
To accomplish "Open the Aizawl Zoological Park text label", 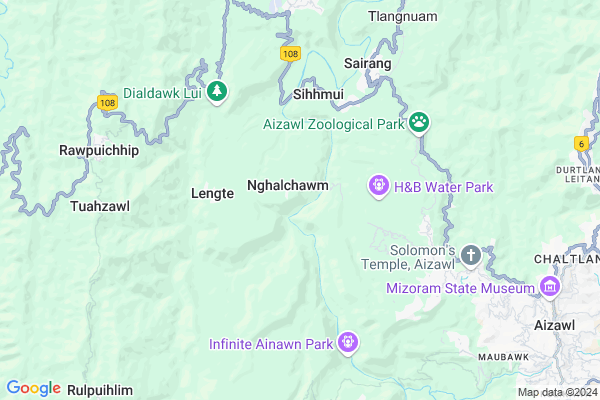I will (334, 124).
